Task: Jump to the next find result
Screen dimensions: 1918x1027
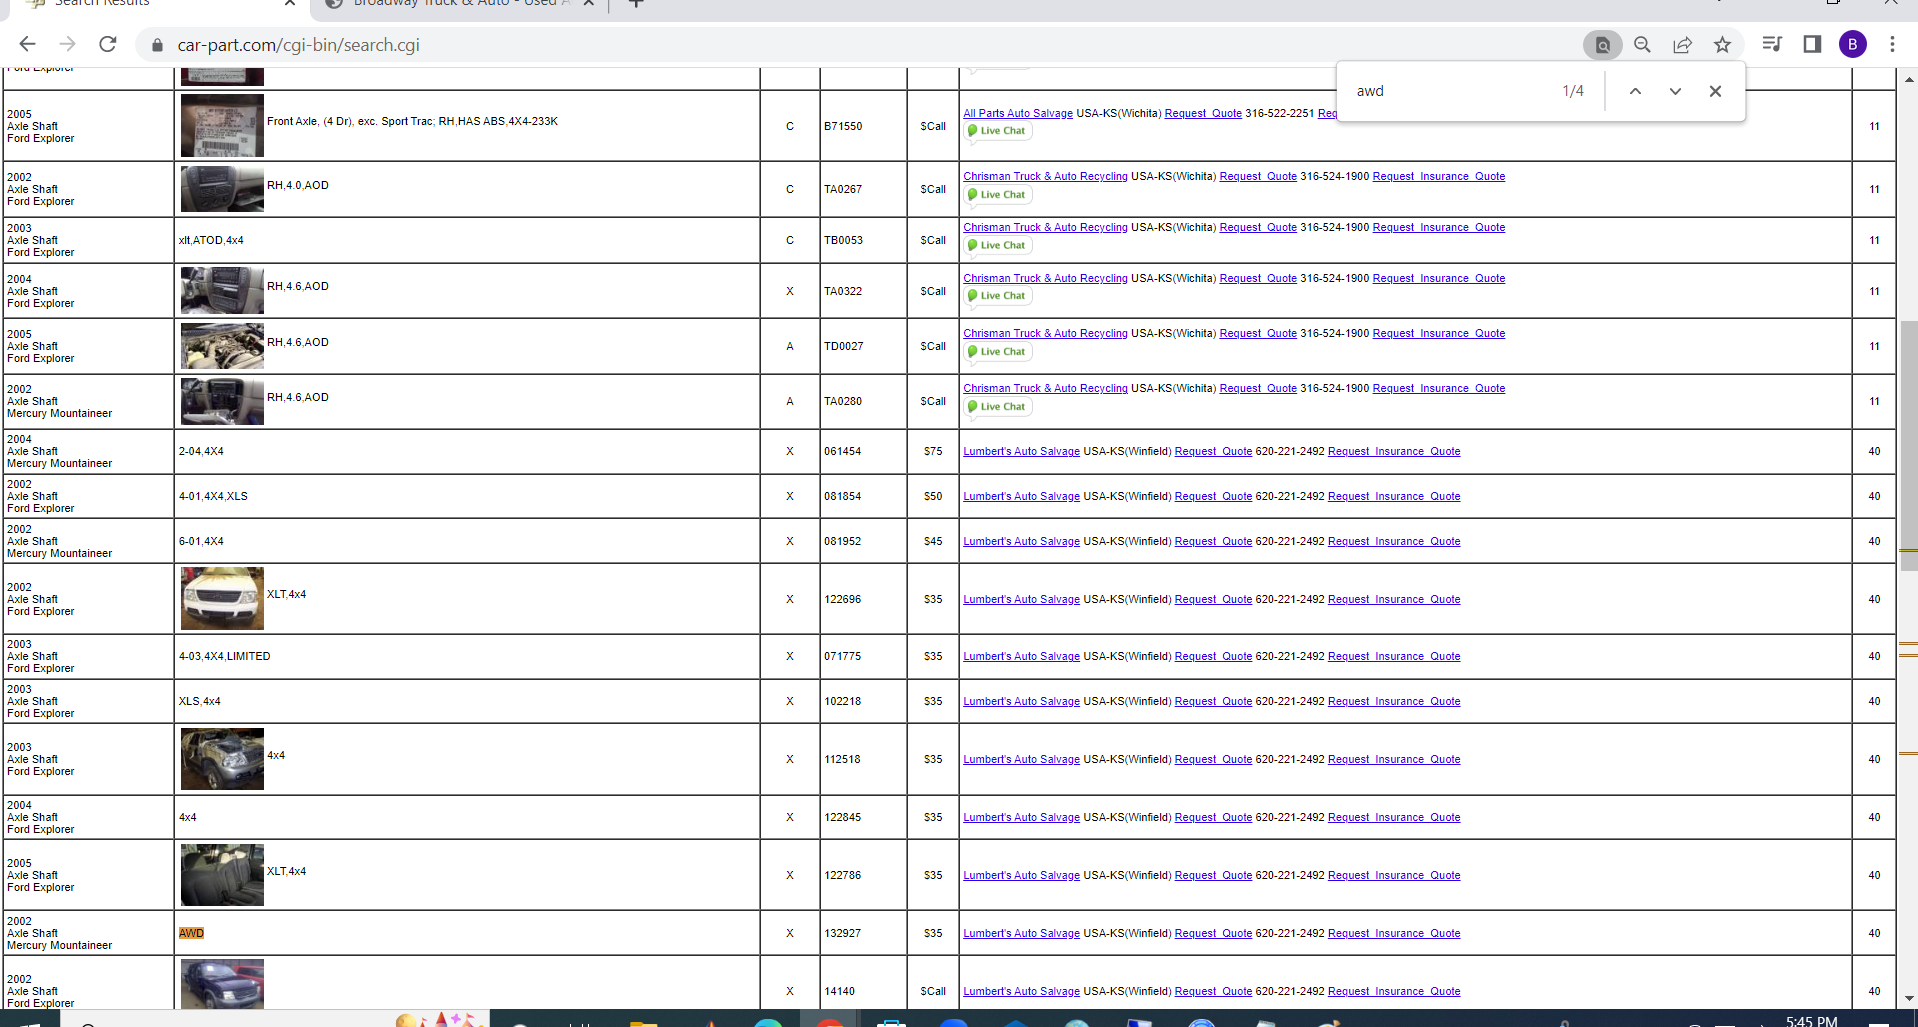Action: [1675, 91]
